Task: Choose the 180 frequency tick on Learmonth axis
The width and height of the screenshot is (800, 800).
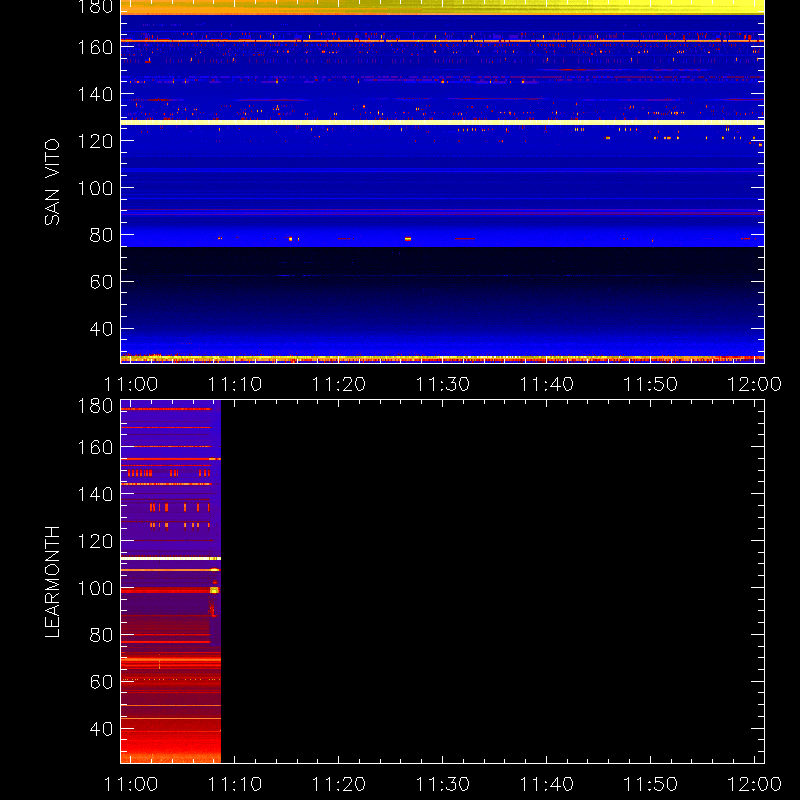Action: click(95, 406)
